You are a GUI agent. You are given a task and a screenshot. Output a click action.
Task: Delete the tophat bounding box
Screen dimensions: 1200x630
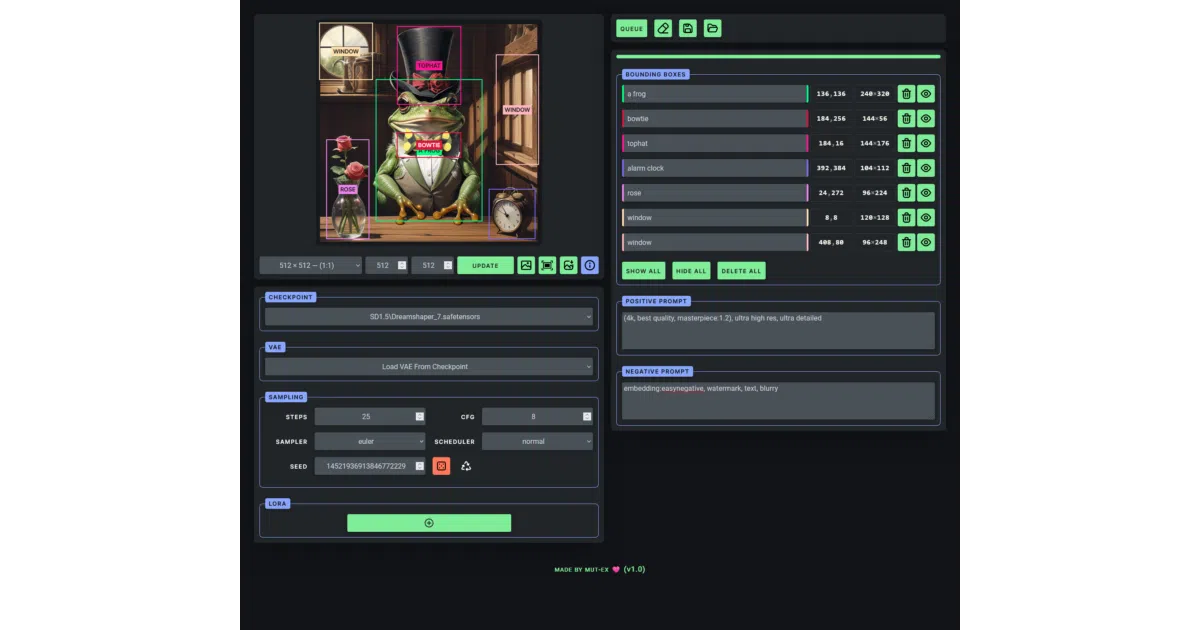click(906, 143)
